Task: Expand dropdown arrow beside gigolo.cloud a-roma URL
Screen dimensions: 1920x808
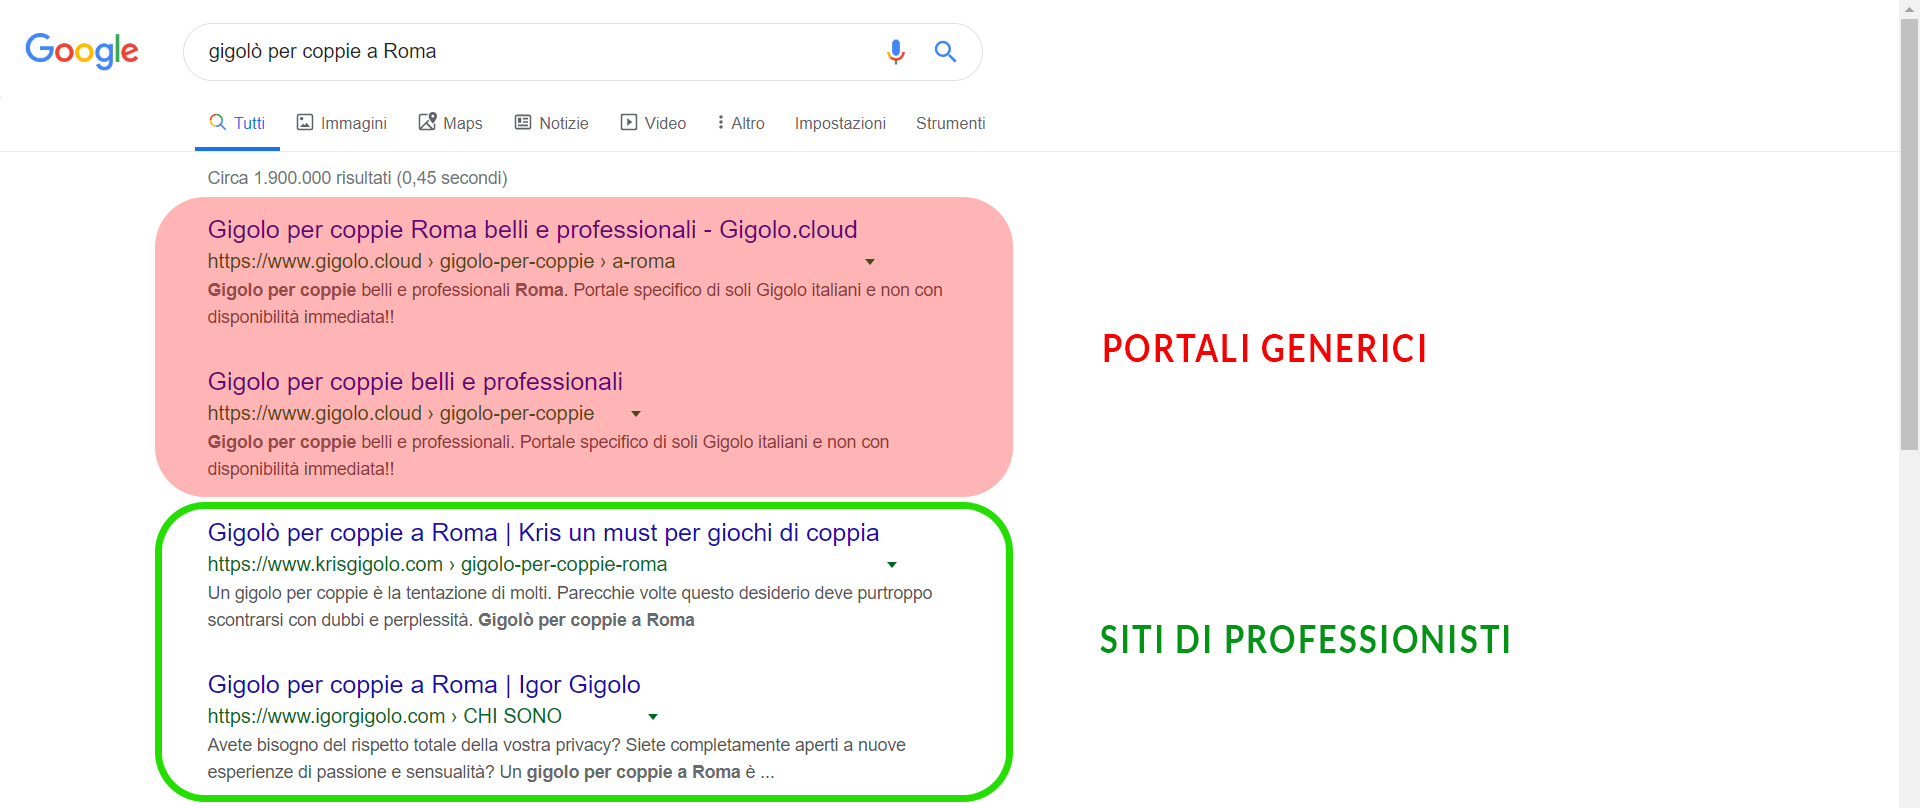Action: pos(870,262)
